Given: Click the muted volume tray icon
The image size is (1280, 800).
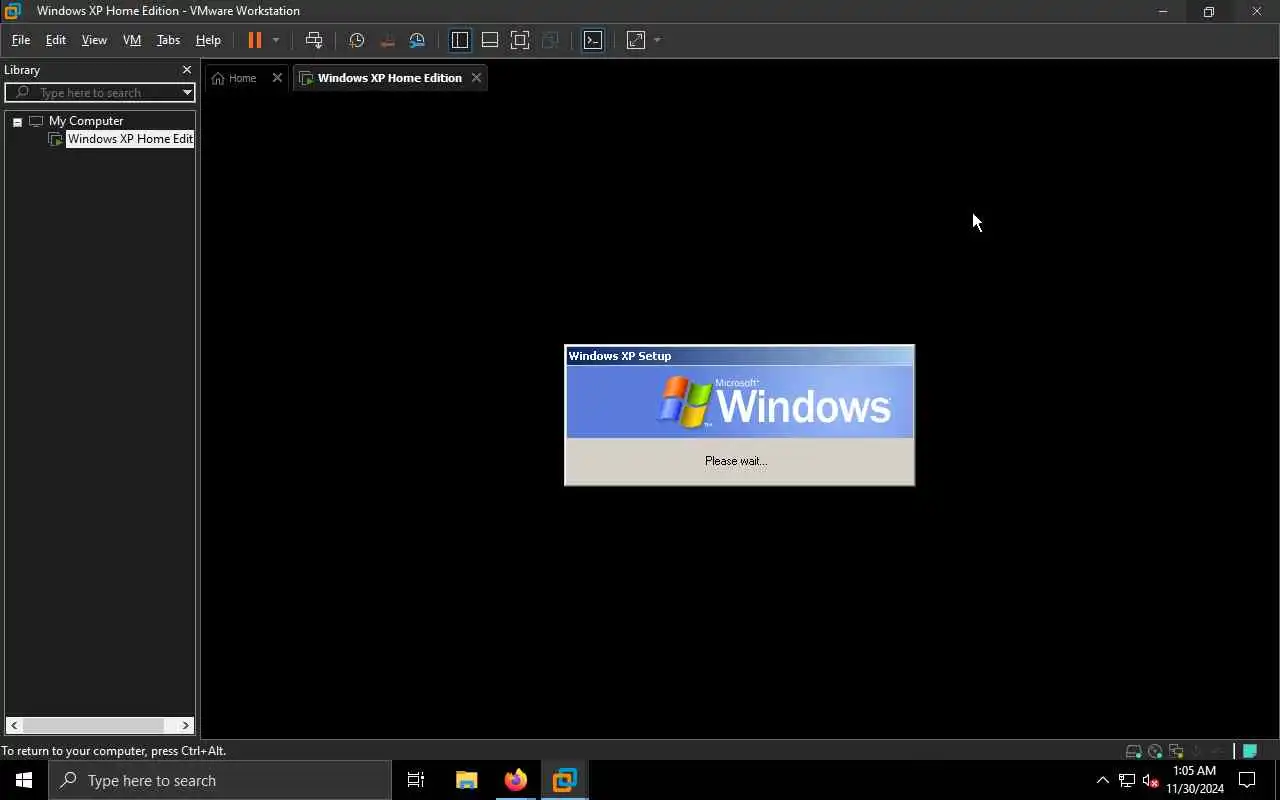Looking at the screenshot, I should (1150, 780).
